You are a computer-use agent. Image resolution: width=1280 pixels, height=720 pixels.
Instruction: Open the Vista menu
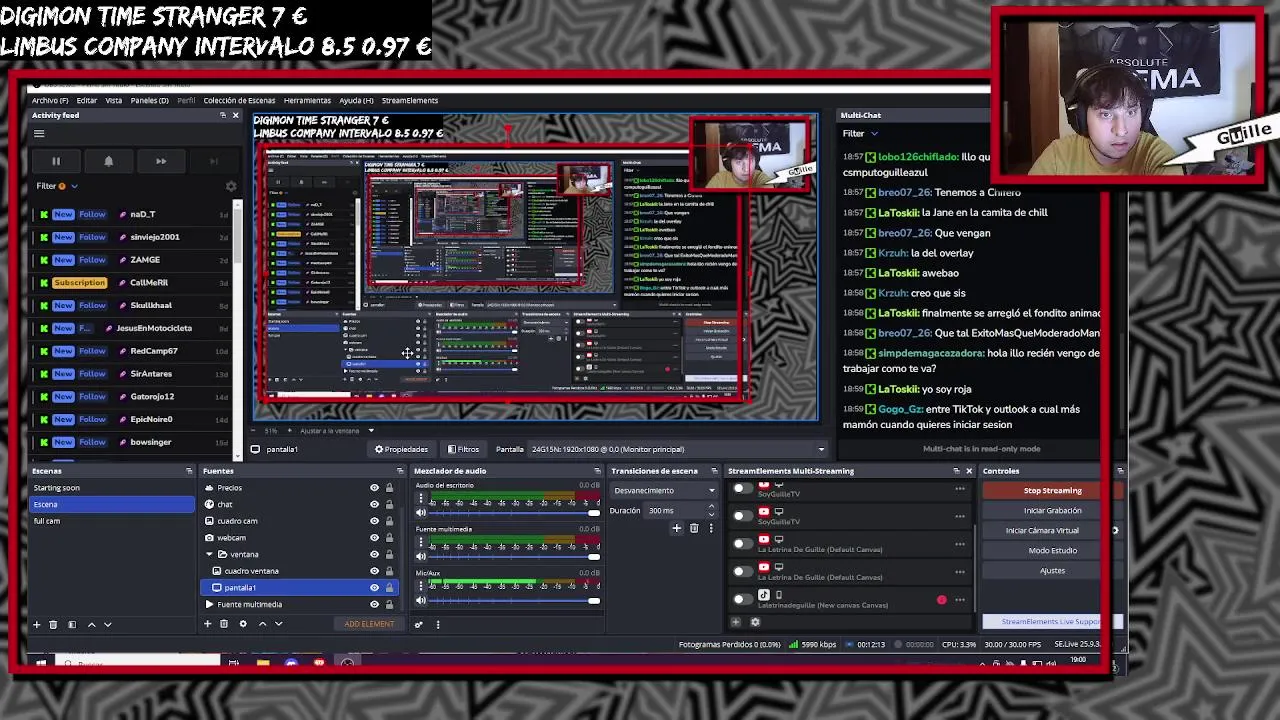pyautogui.click(x=114, y=100)
